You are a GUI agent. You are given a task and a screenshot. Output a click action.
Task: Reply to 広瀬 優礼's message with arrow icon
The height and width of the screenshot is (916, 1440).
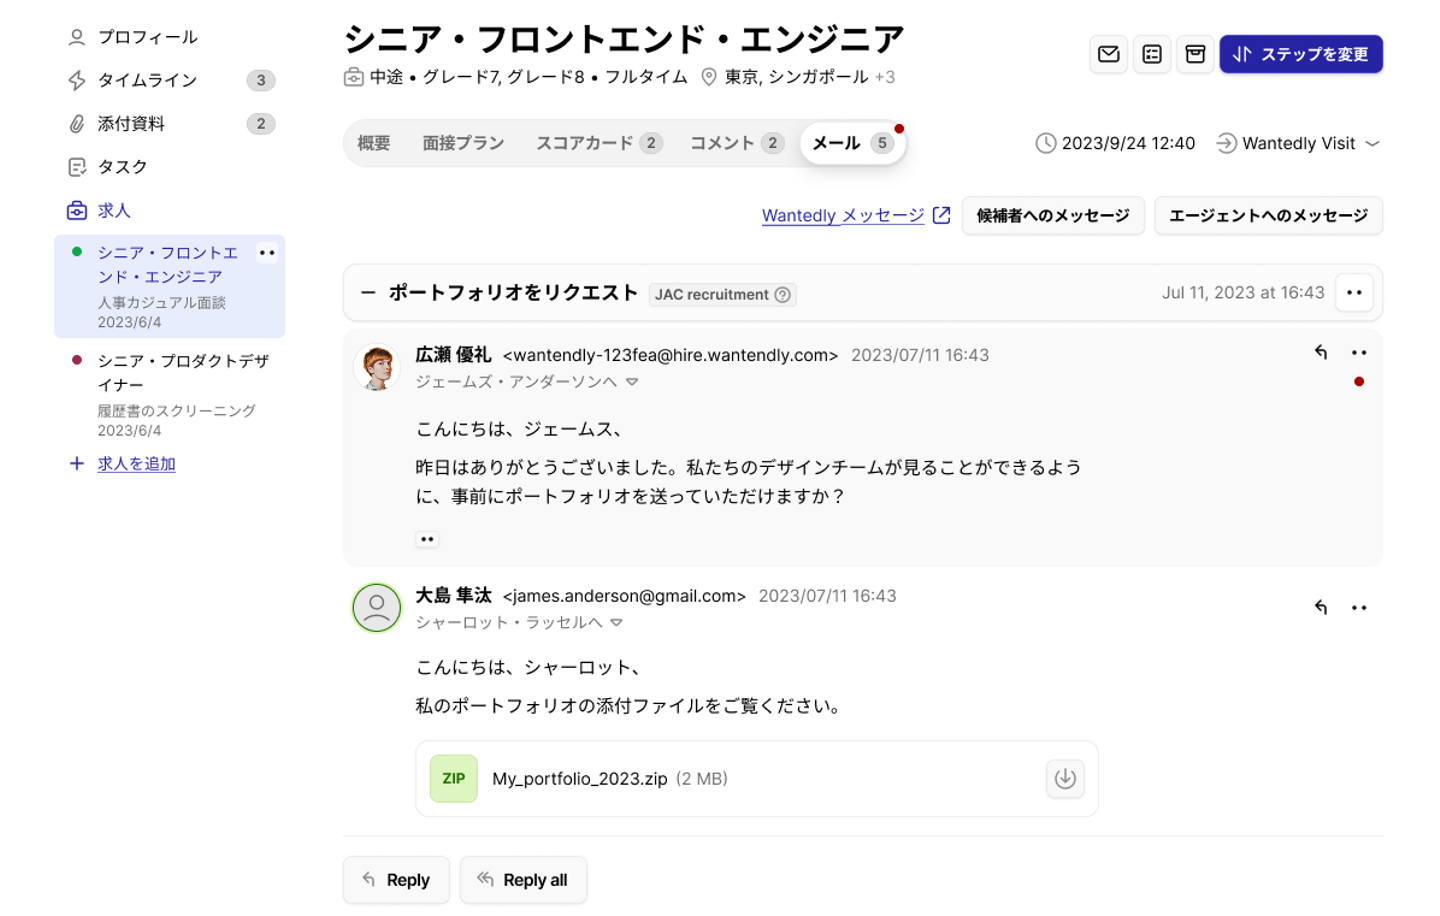[1321, 352]
